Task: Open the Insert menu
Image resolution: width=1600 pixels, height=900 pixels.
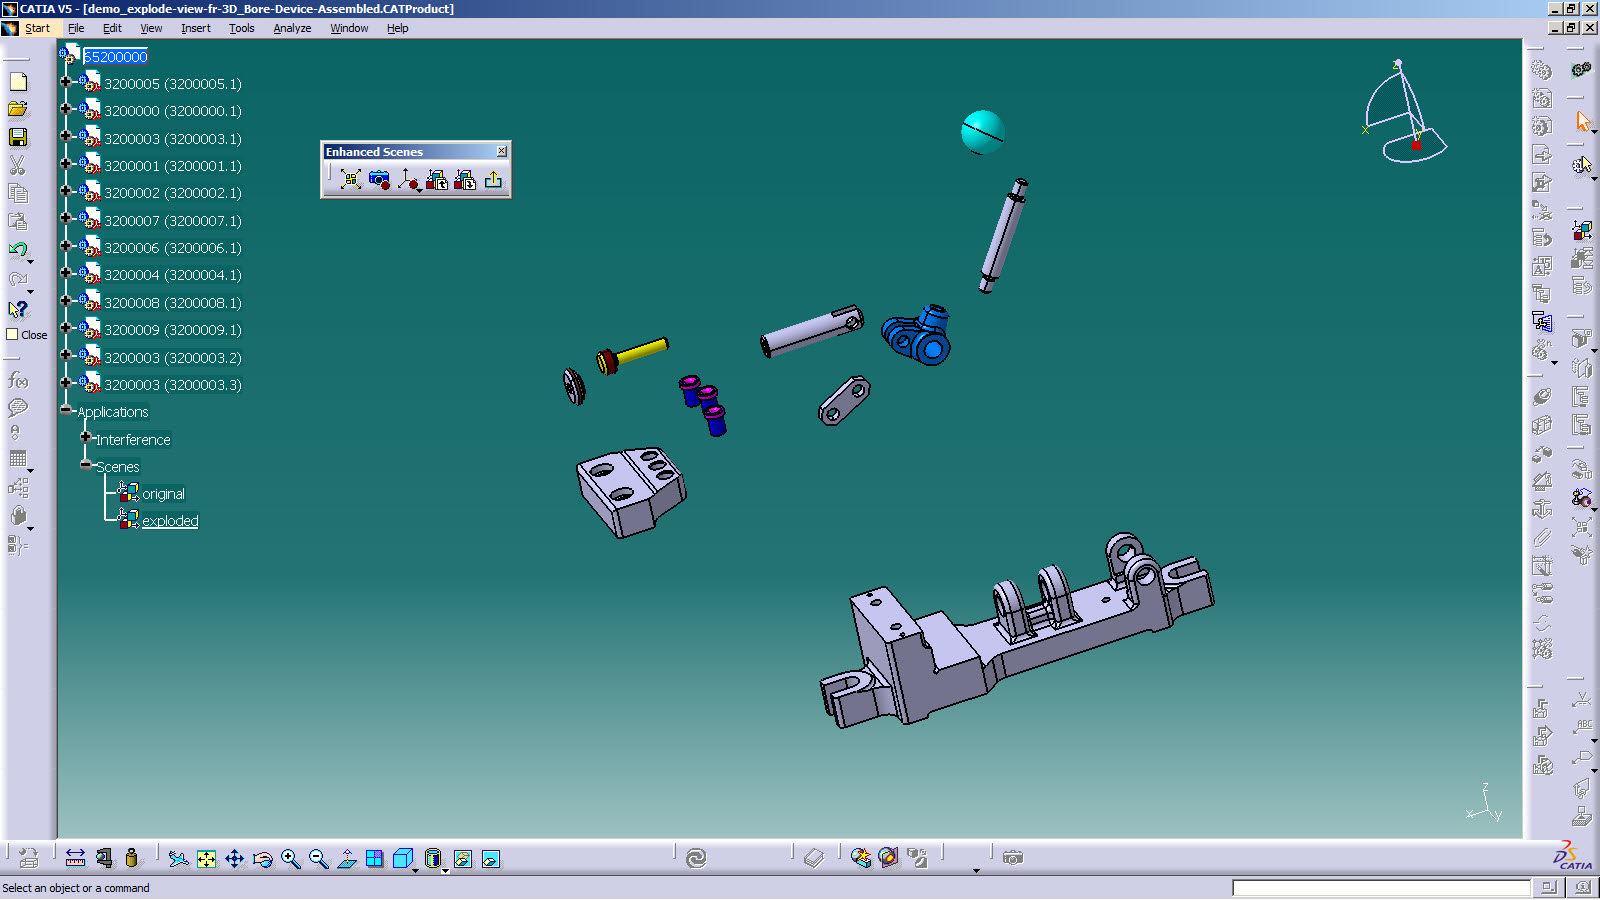Action: point(196,28)
